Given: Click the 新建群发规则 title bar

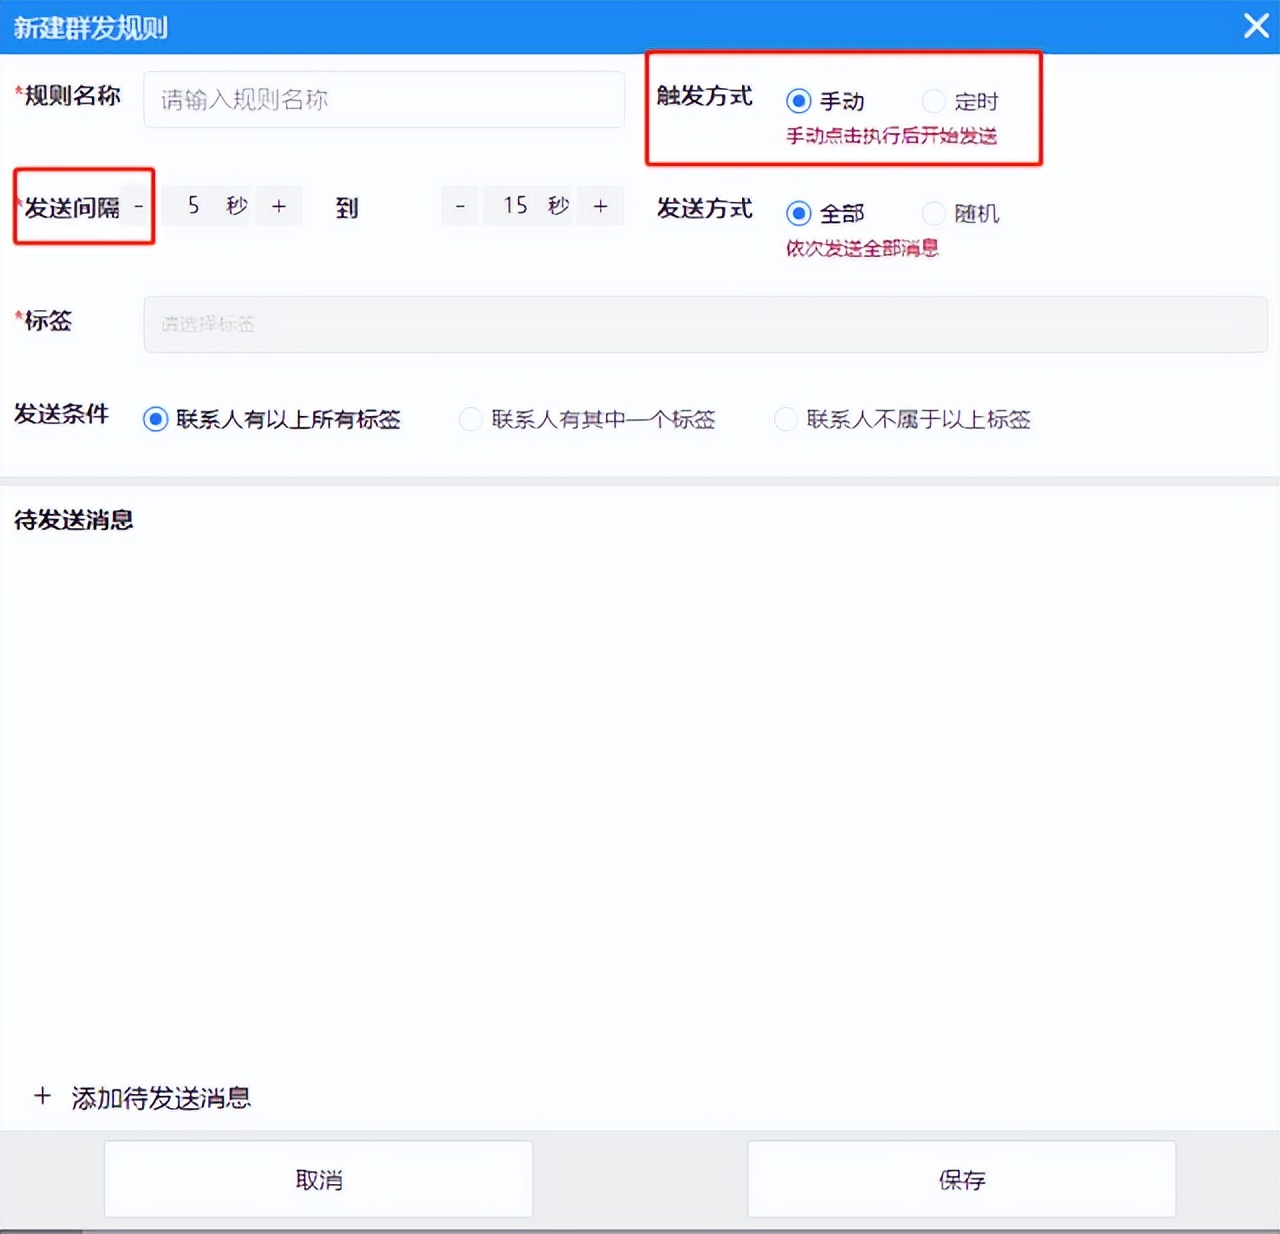Looking at the screenshot, I should (x=90, y=27).
